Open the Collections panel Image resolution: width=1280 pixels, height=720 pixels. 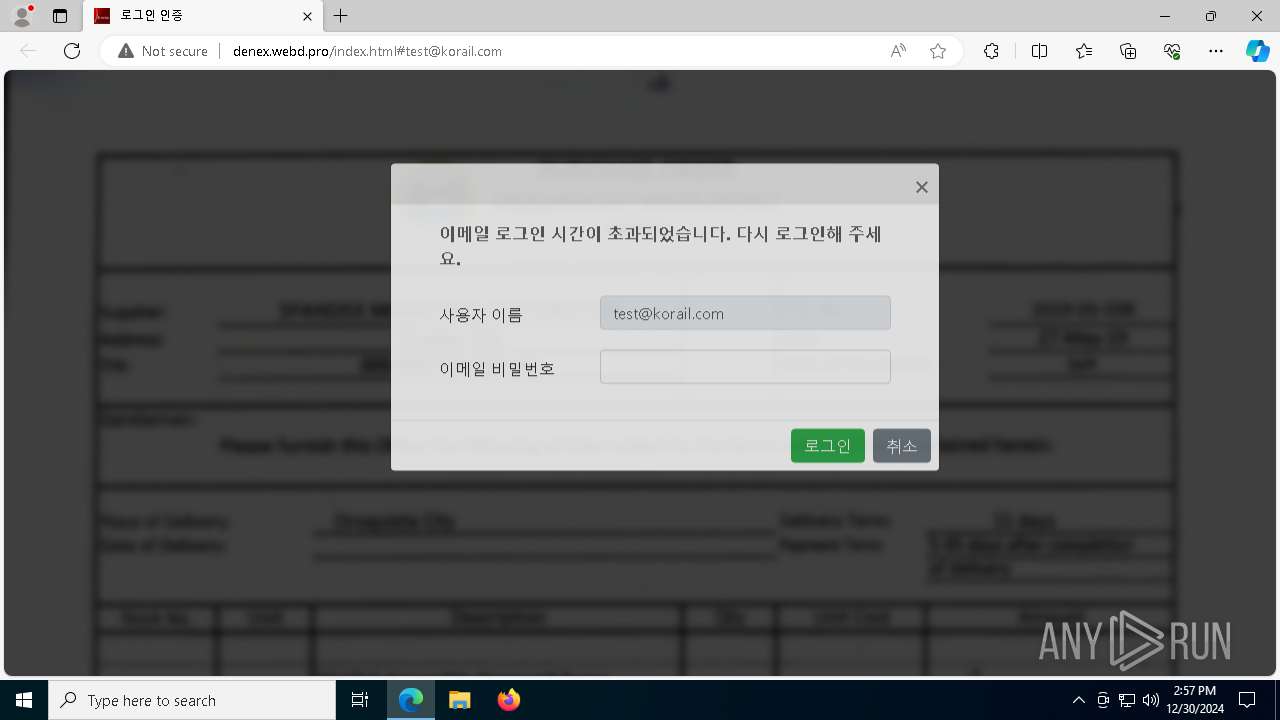[x=1128, y=51]
